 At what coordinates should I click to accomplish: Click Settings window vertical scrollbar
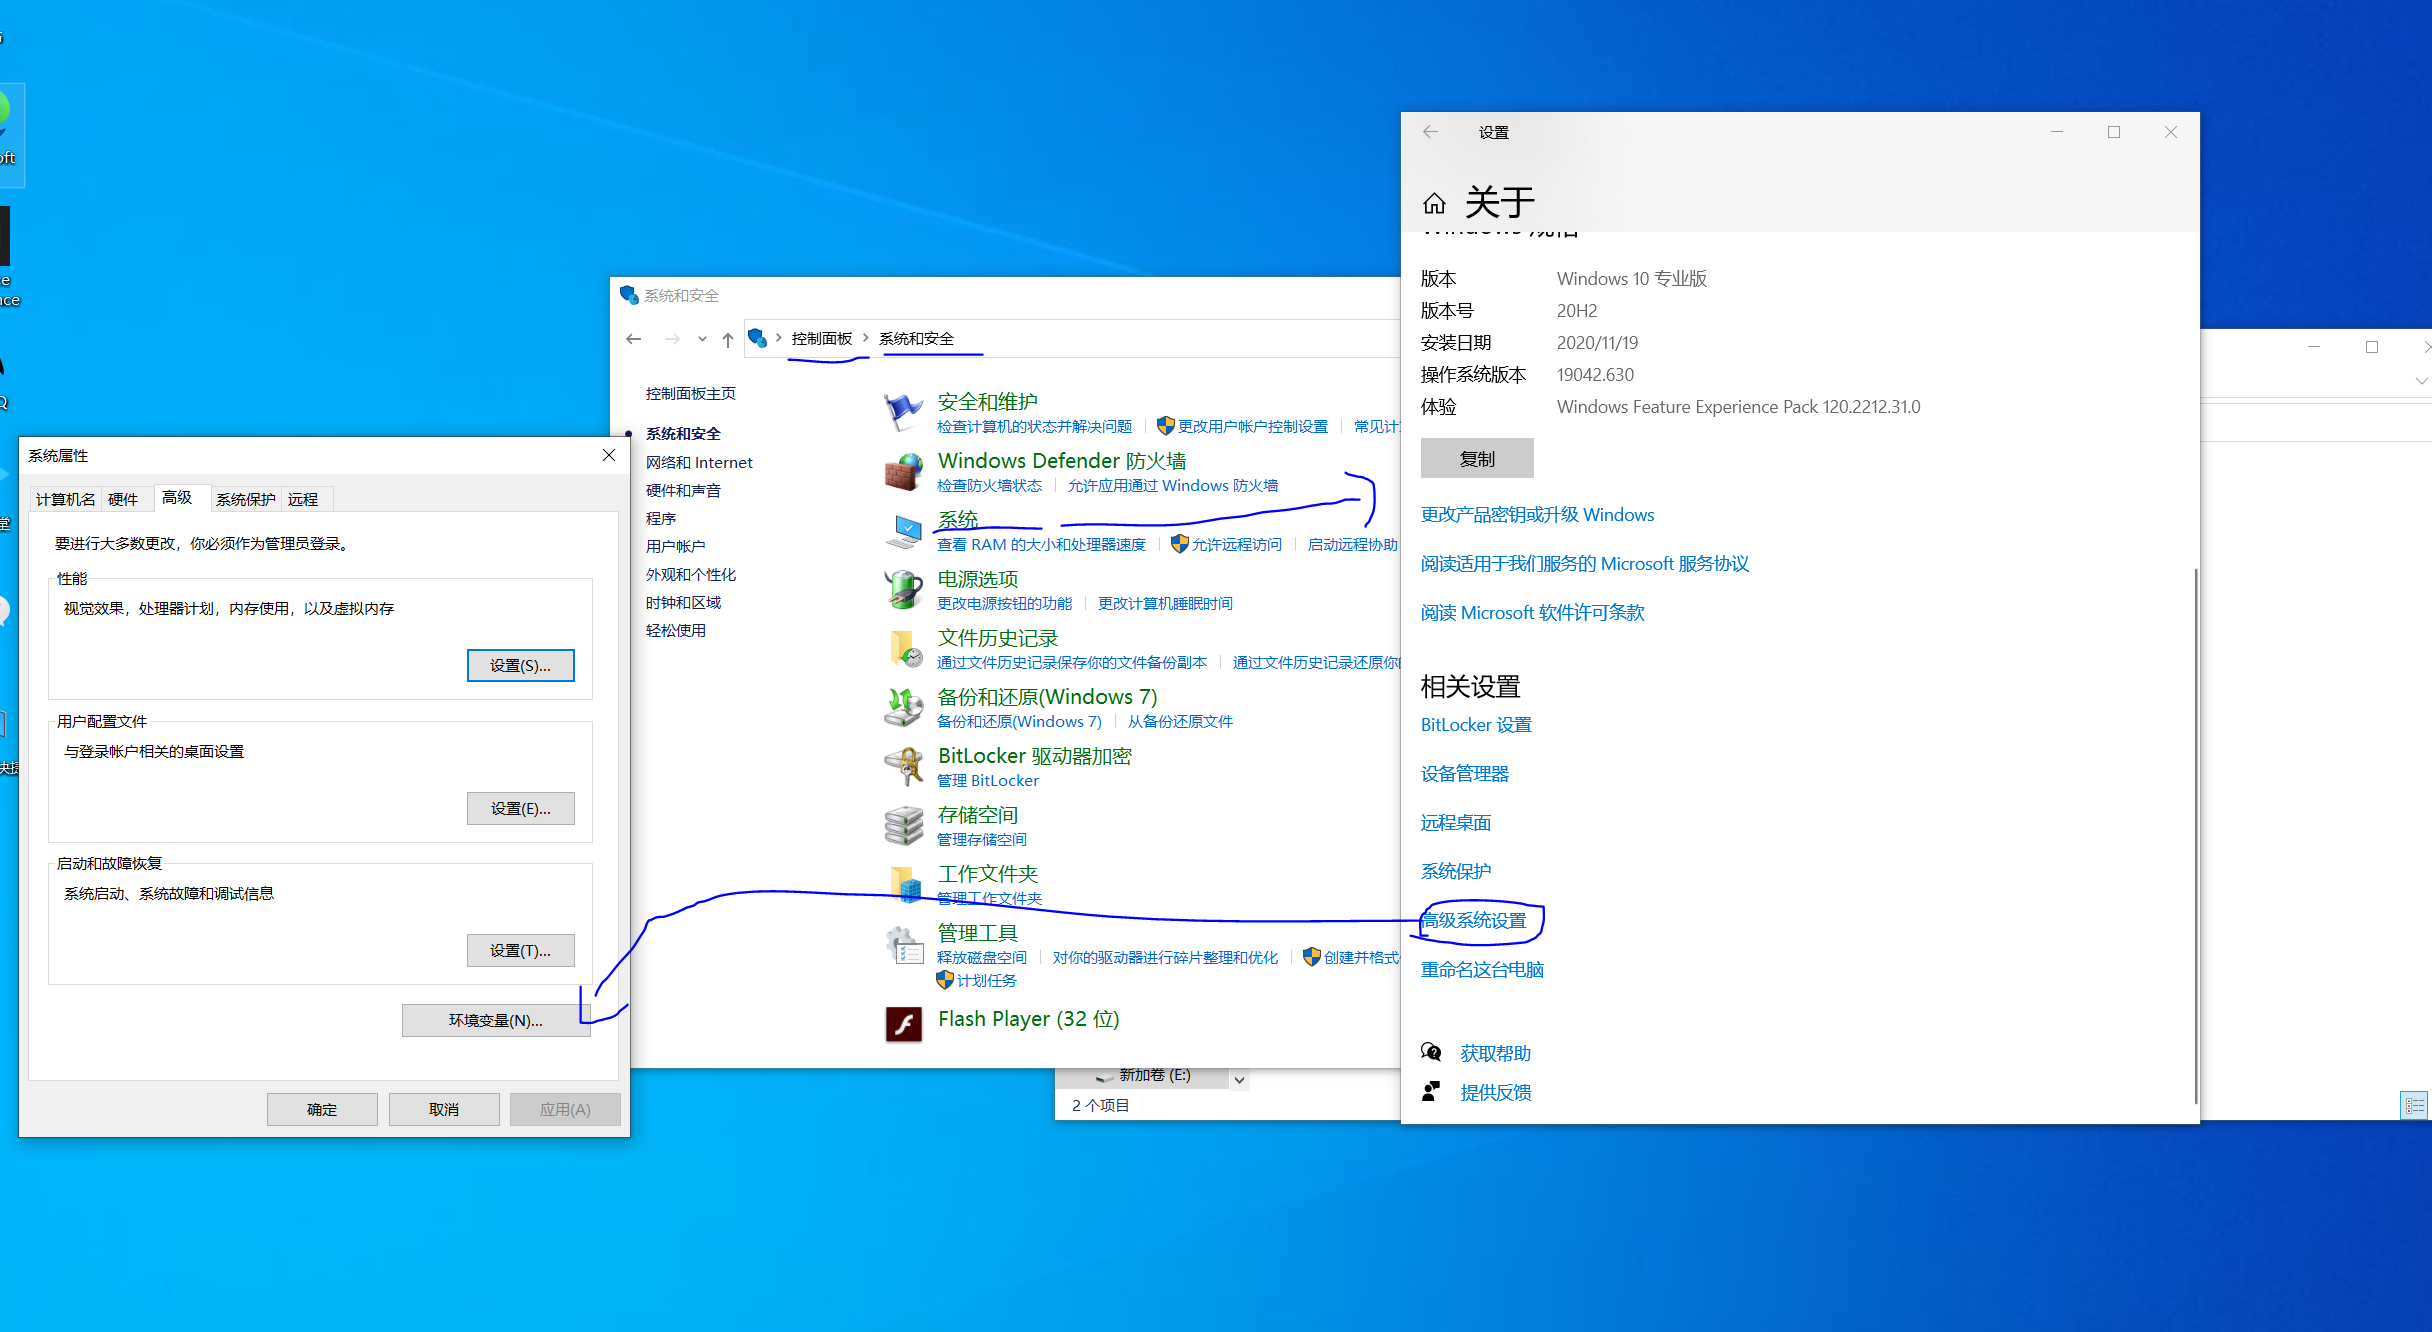(2195, 836)
